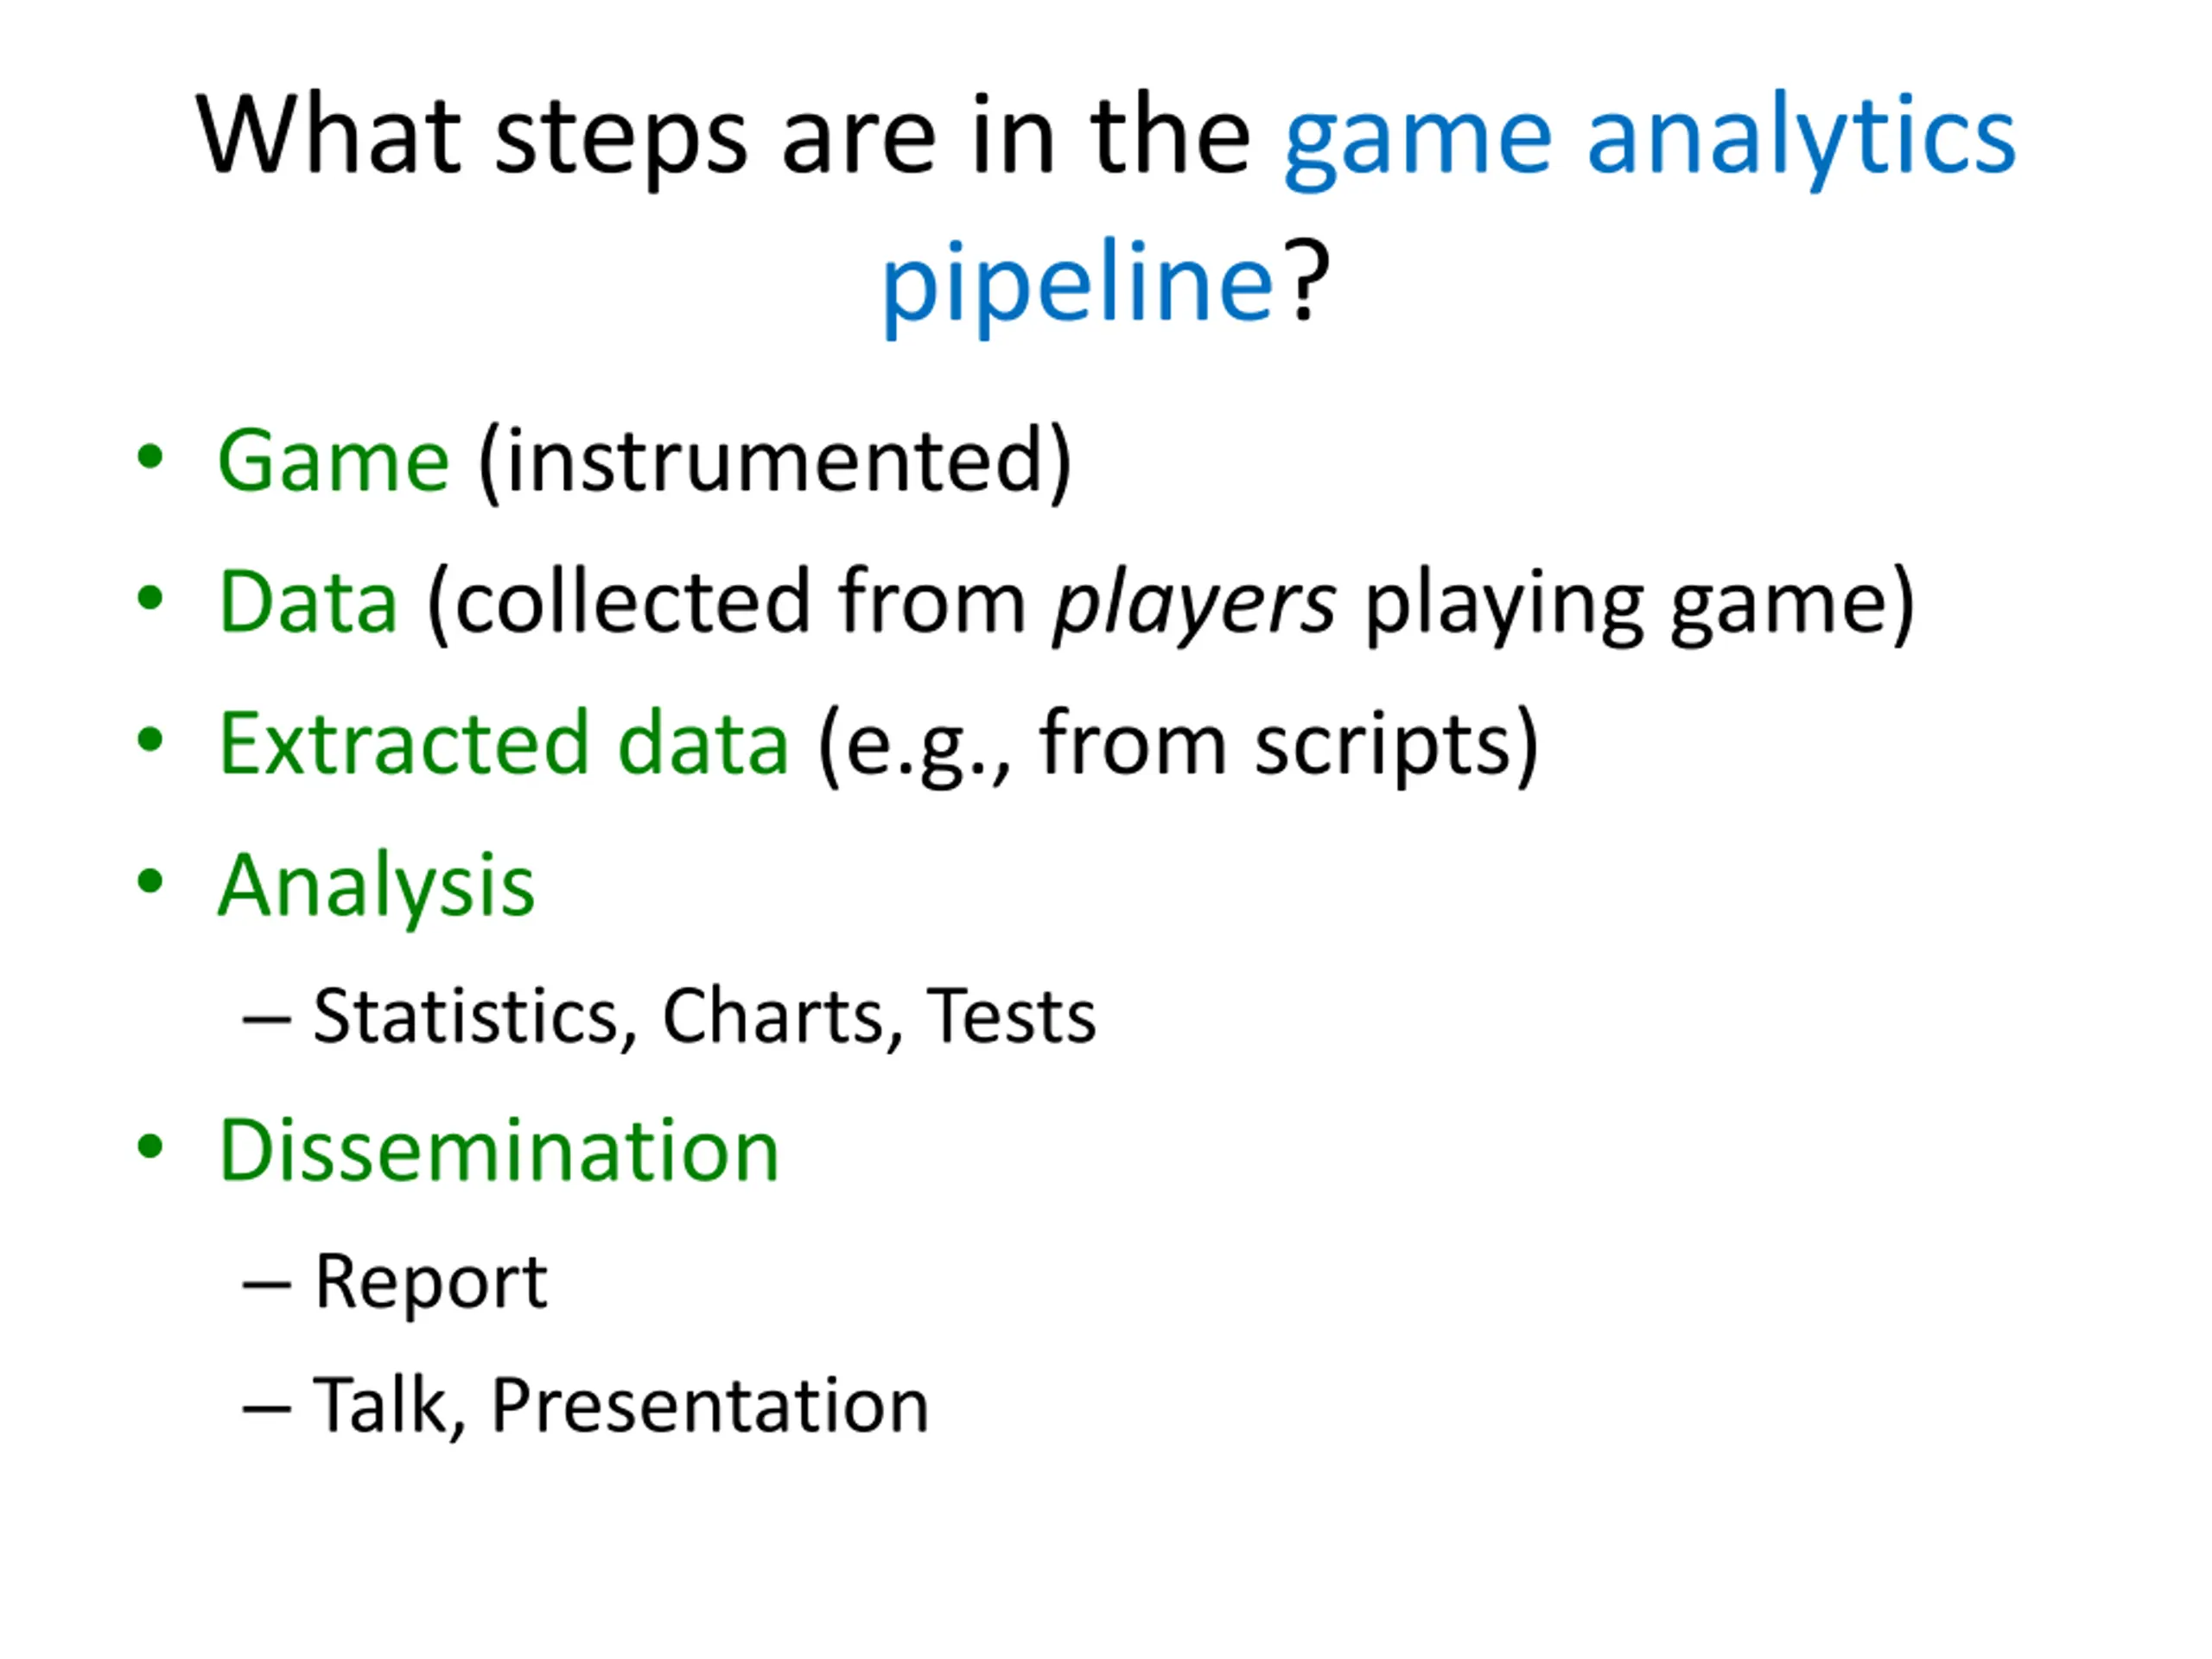Image resolution: width=2212 pixels, height=1659 pixels.
Task: Click the '(e.g., from scripts)' text
Action: (1178, 746)
